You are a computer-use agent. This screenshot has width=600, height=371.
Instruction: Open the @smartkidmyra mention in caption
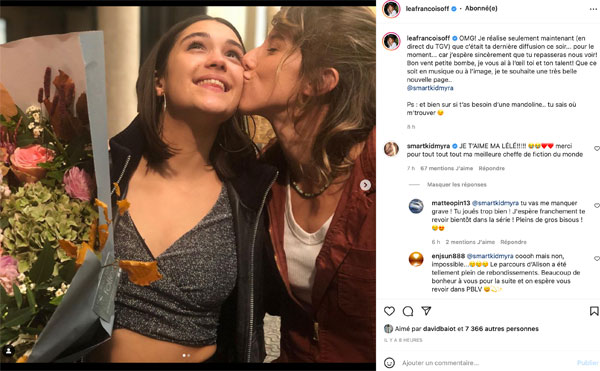430,88
